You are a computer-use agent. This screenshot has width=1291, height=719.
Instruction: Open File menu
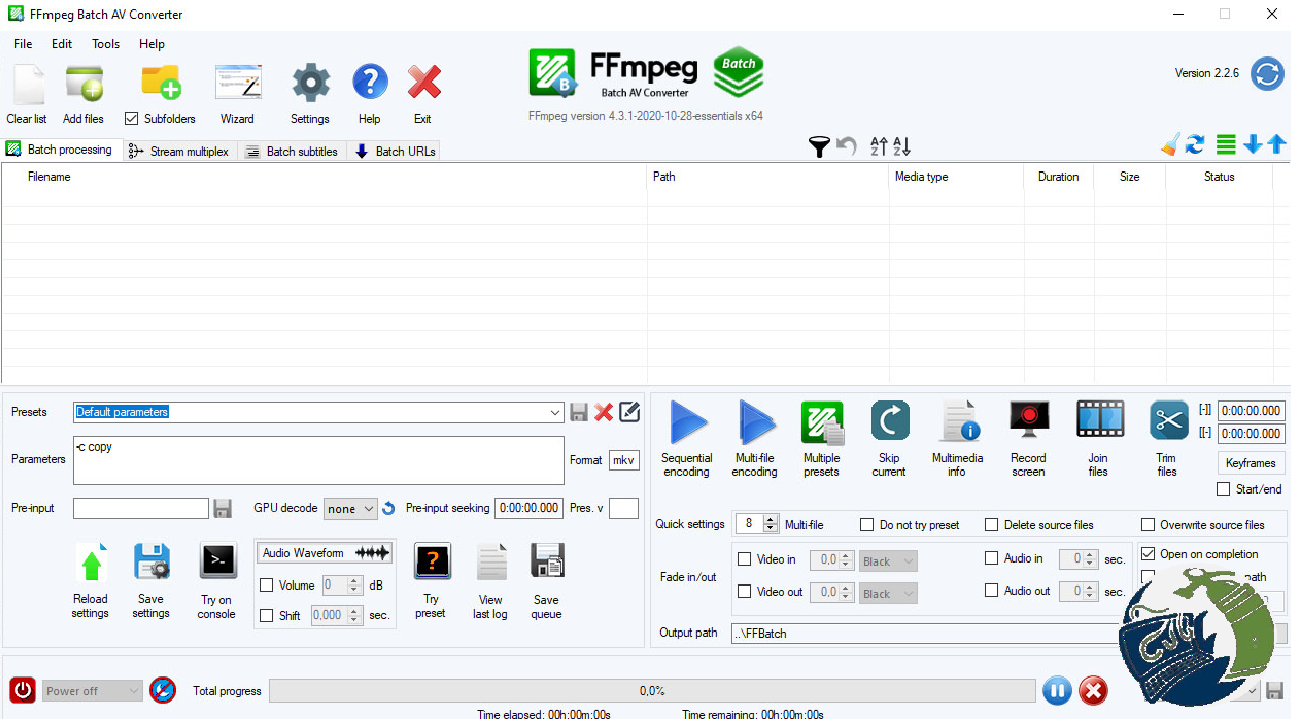23,44
